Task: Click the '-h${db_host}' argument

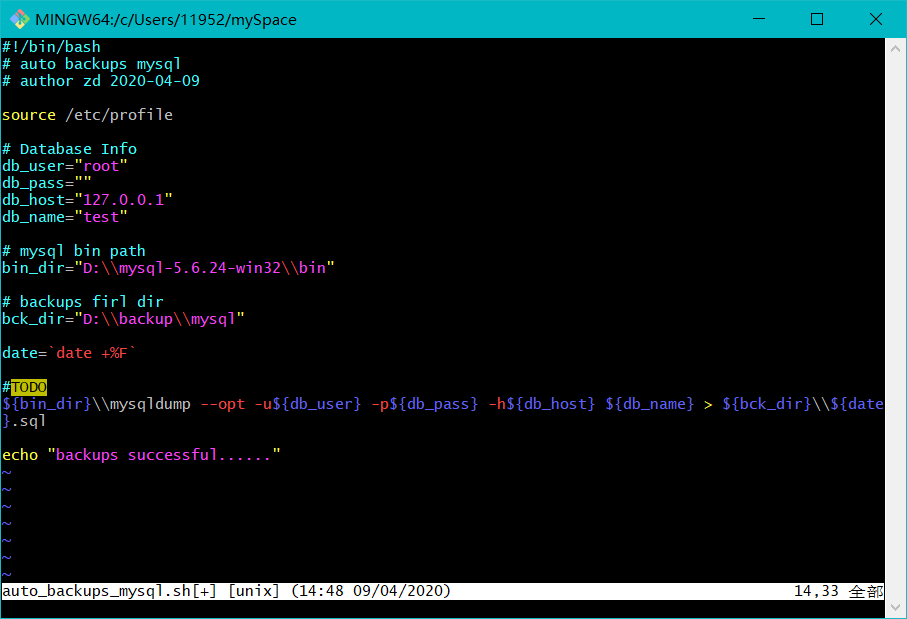Action: pyautogui.click(x=542, y=404)
